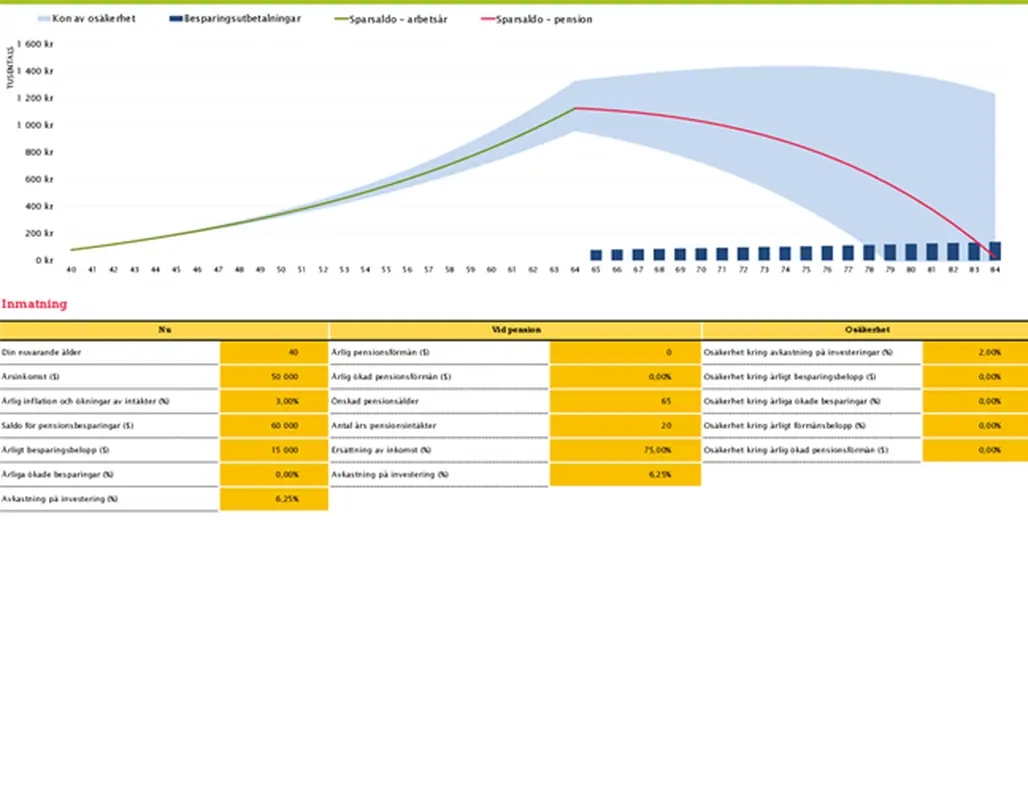Viewport: 1028px width, 800px height.
Task: Click the Årsinkomst value cell 50 000
Action: 273,377
